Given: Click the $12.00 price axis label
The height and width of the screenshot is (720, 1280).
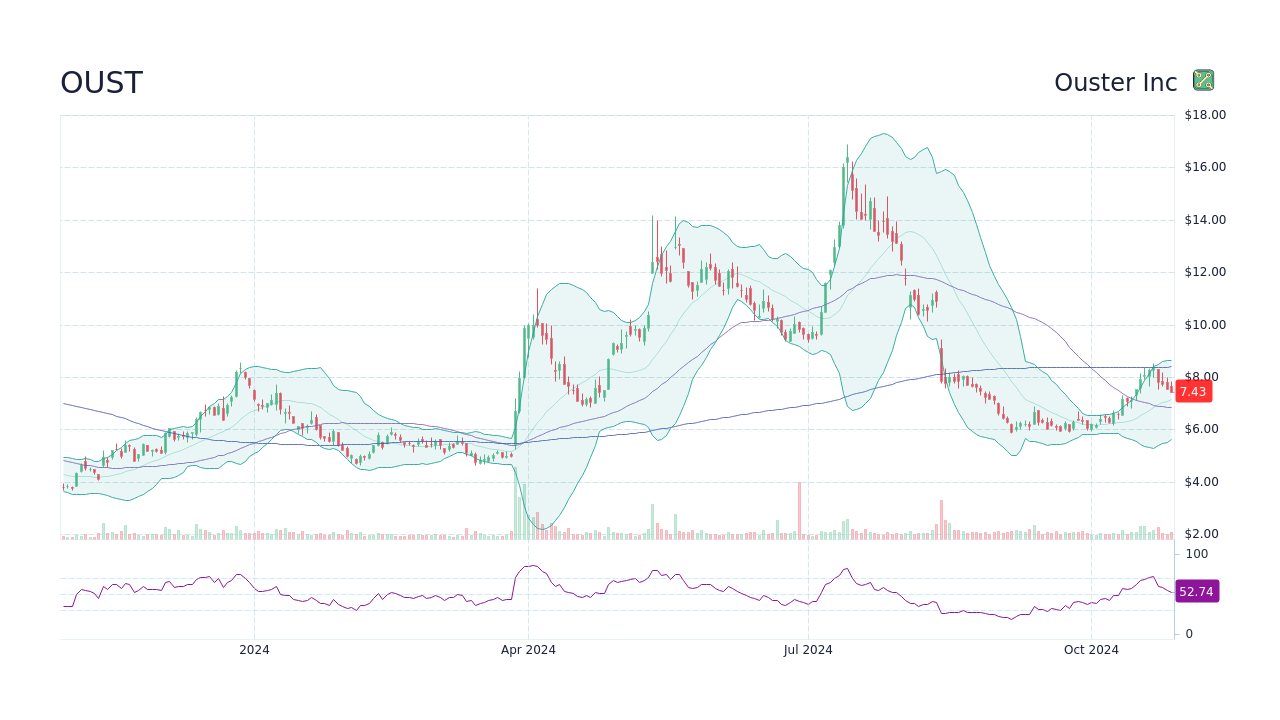Looking at the screenshot, I should [1205, 272].
